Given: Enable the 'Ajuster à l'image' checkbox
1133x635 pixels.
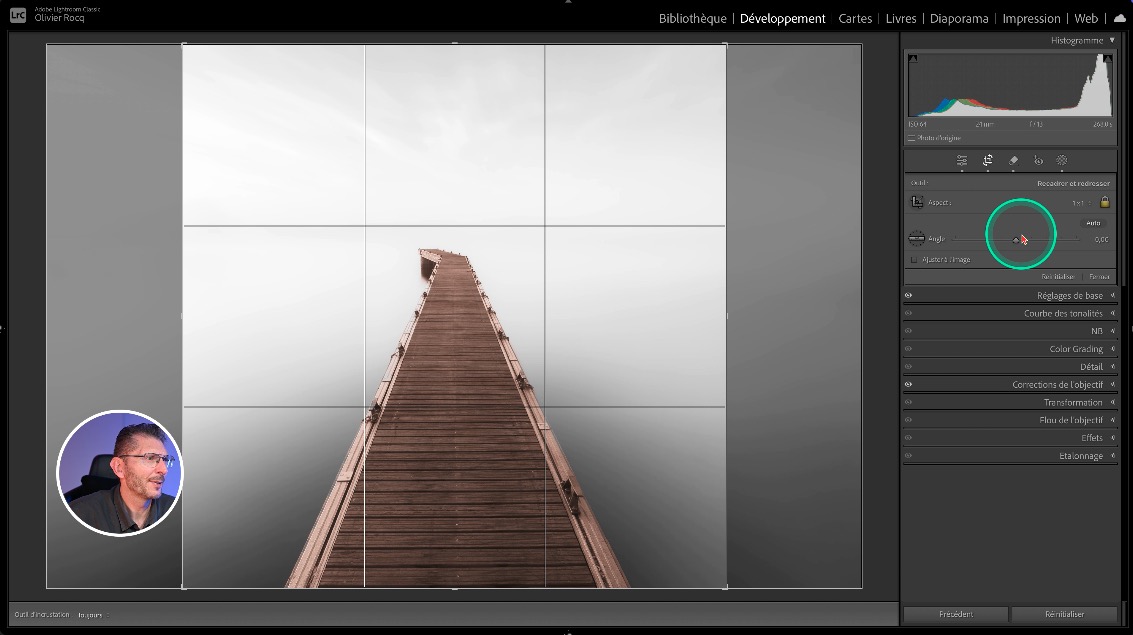Looking at the screenshot, I should click(913, 260).
